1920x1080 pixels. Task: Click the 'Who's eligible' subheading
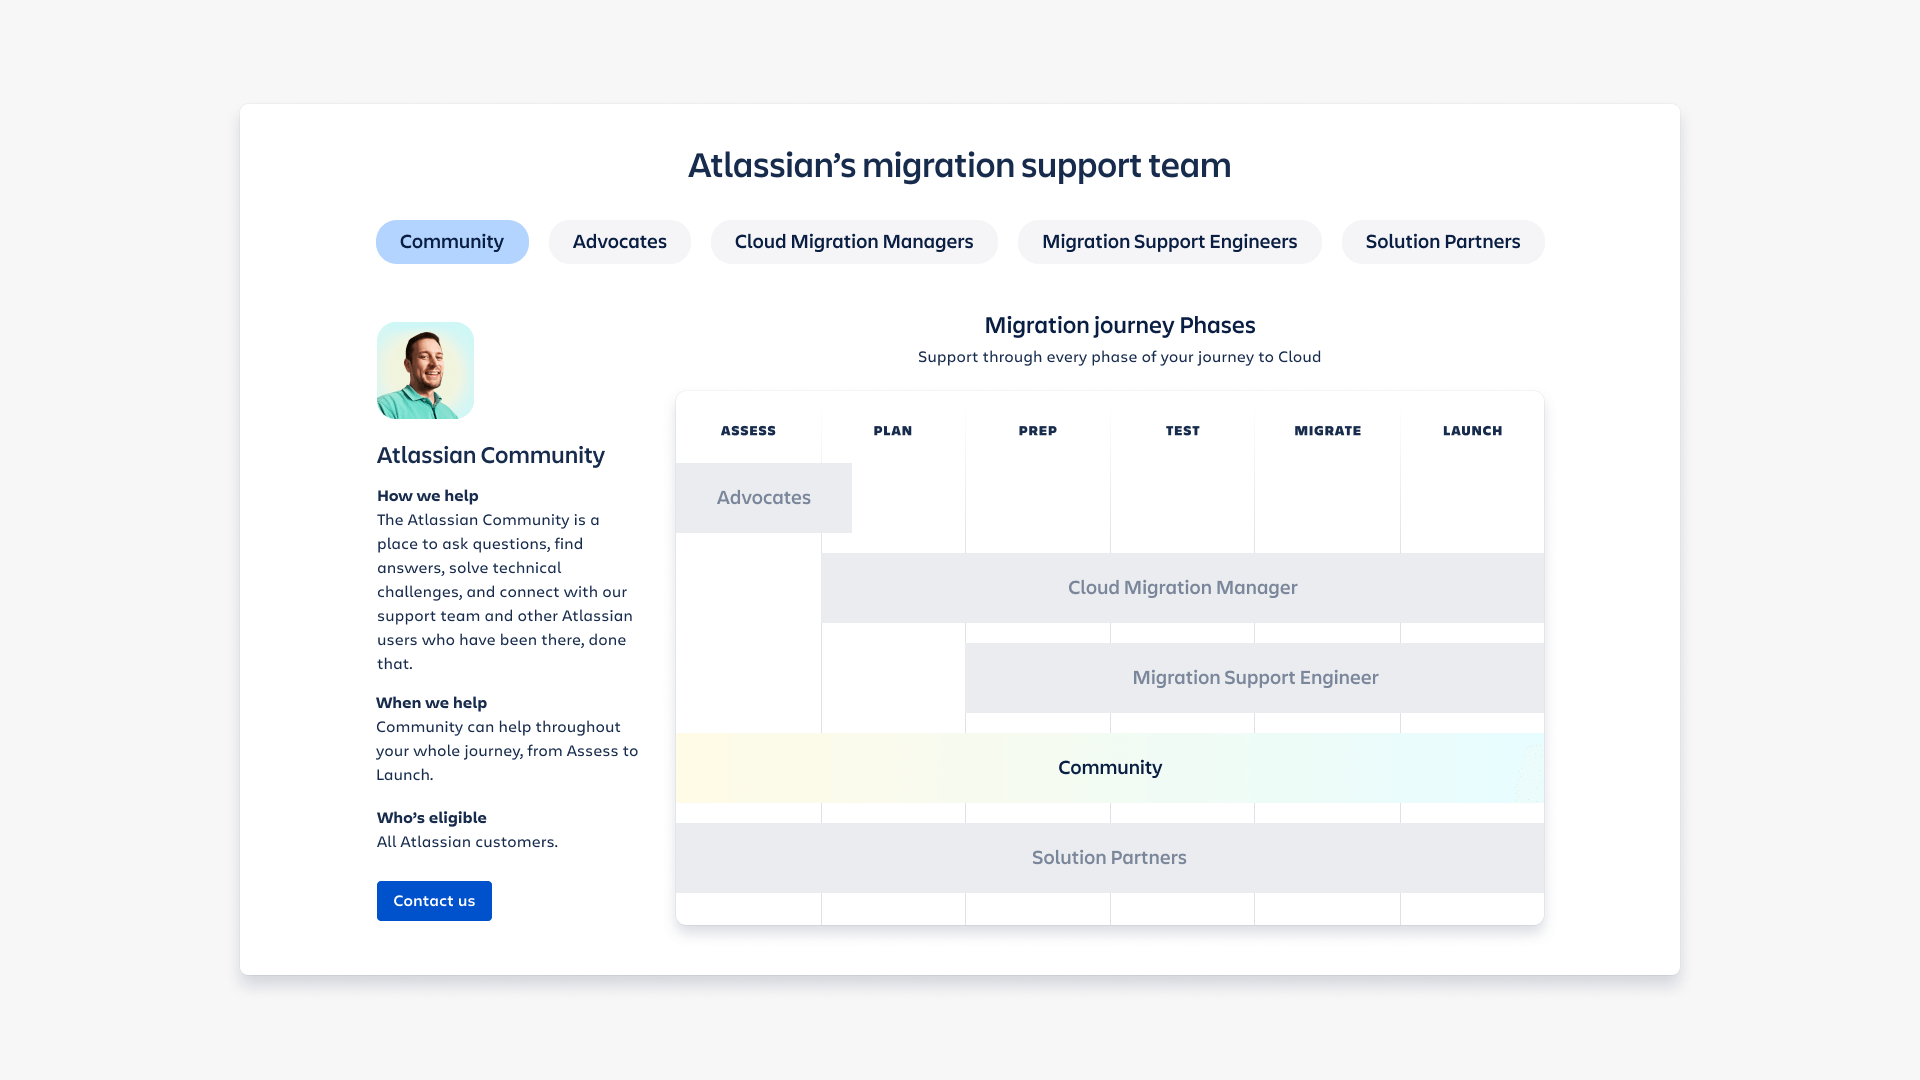(x=432, y=818)
